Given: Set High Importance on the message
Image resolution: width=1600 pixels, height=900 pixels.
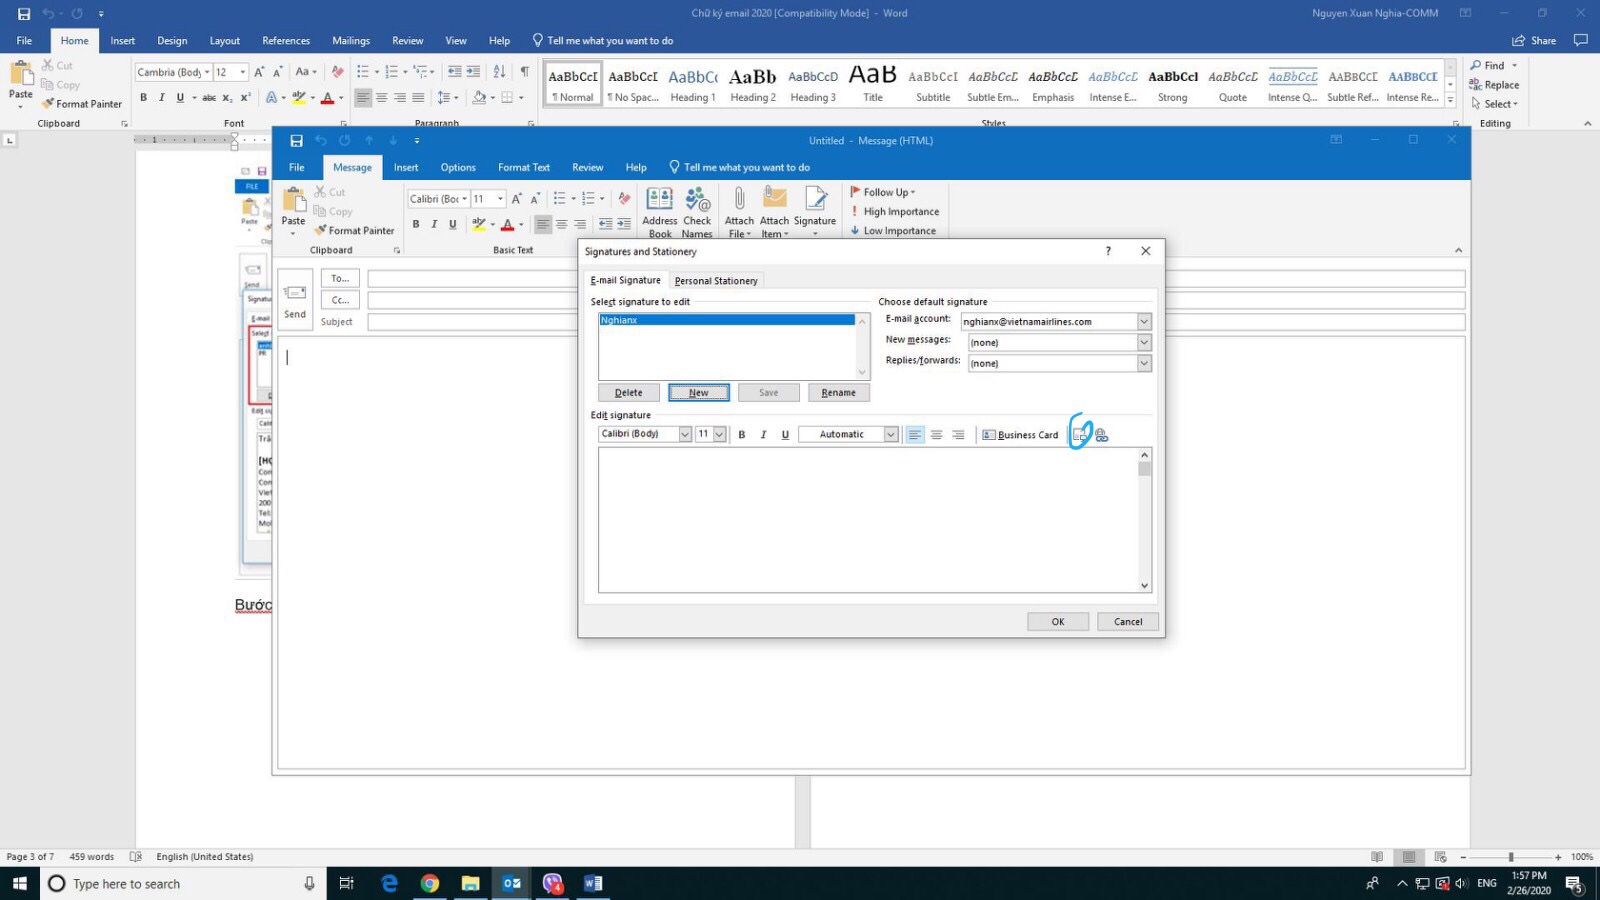Looking at the screenshot, I should (895, 211).
